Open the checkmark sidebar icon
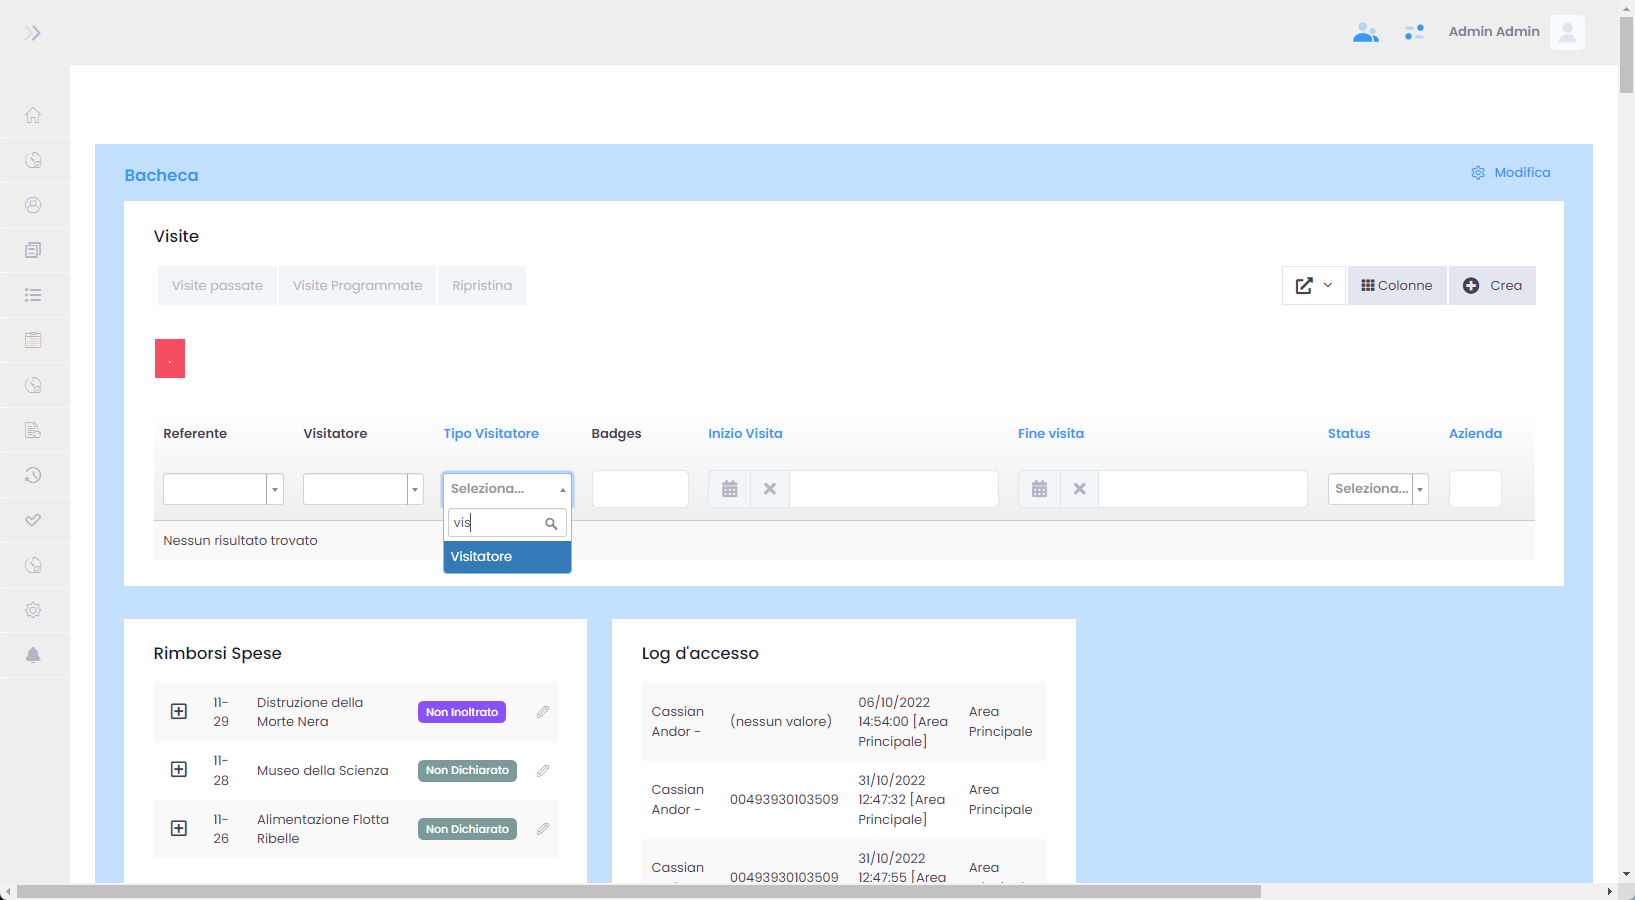1635x900 pixels. coord(33,520)
